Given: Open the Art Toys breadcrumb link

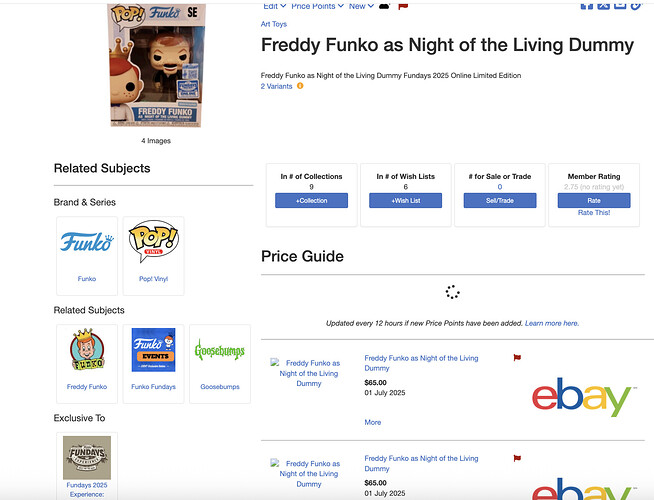Looking at the screenshot, I should (274, 24).
